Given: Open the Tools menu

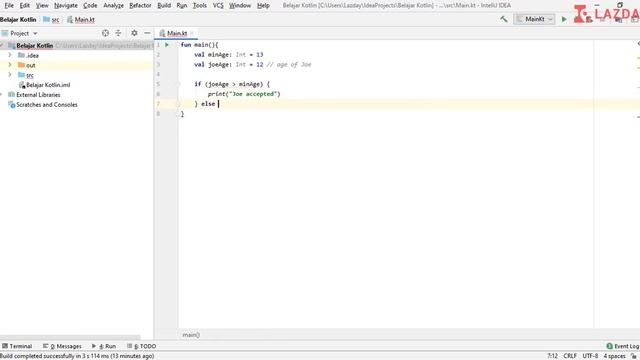Looking at the screenshot, I should [x=200, y=6].
